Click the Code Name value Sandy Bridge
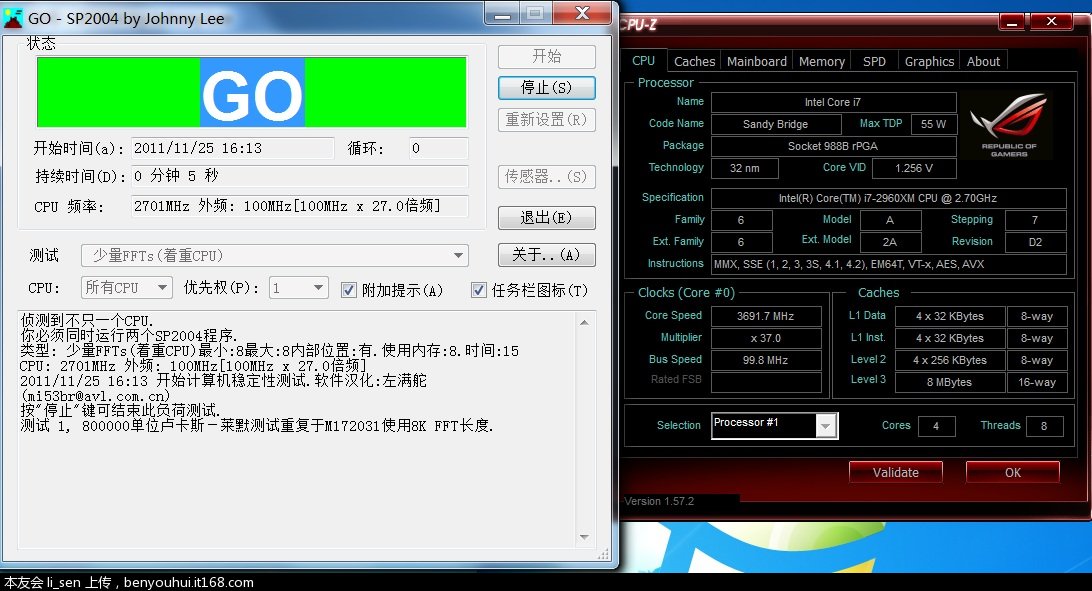The image size is (1092, 591). [775, 124]
